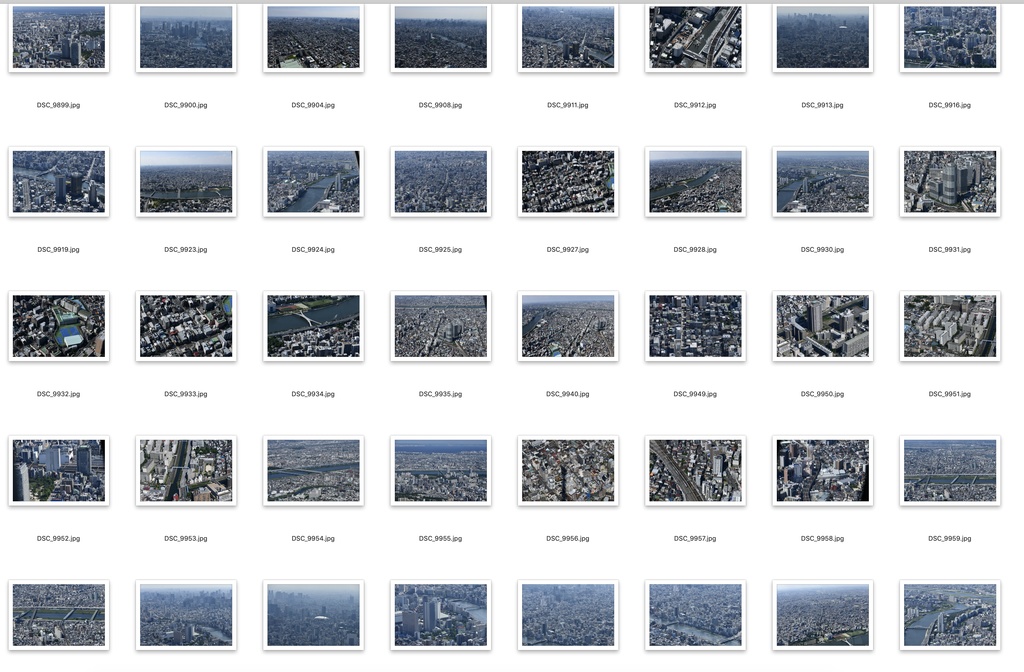Select the DSC_9928.jpg filename
This screenshot has width=1024, height=672.
click(x=696, y=249)
